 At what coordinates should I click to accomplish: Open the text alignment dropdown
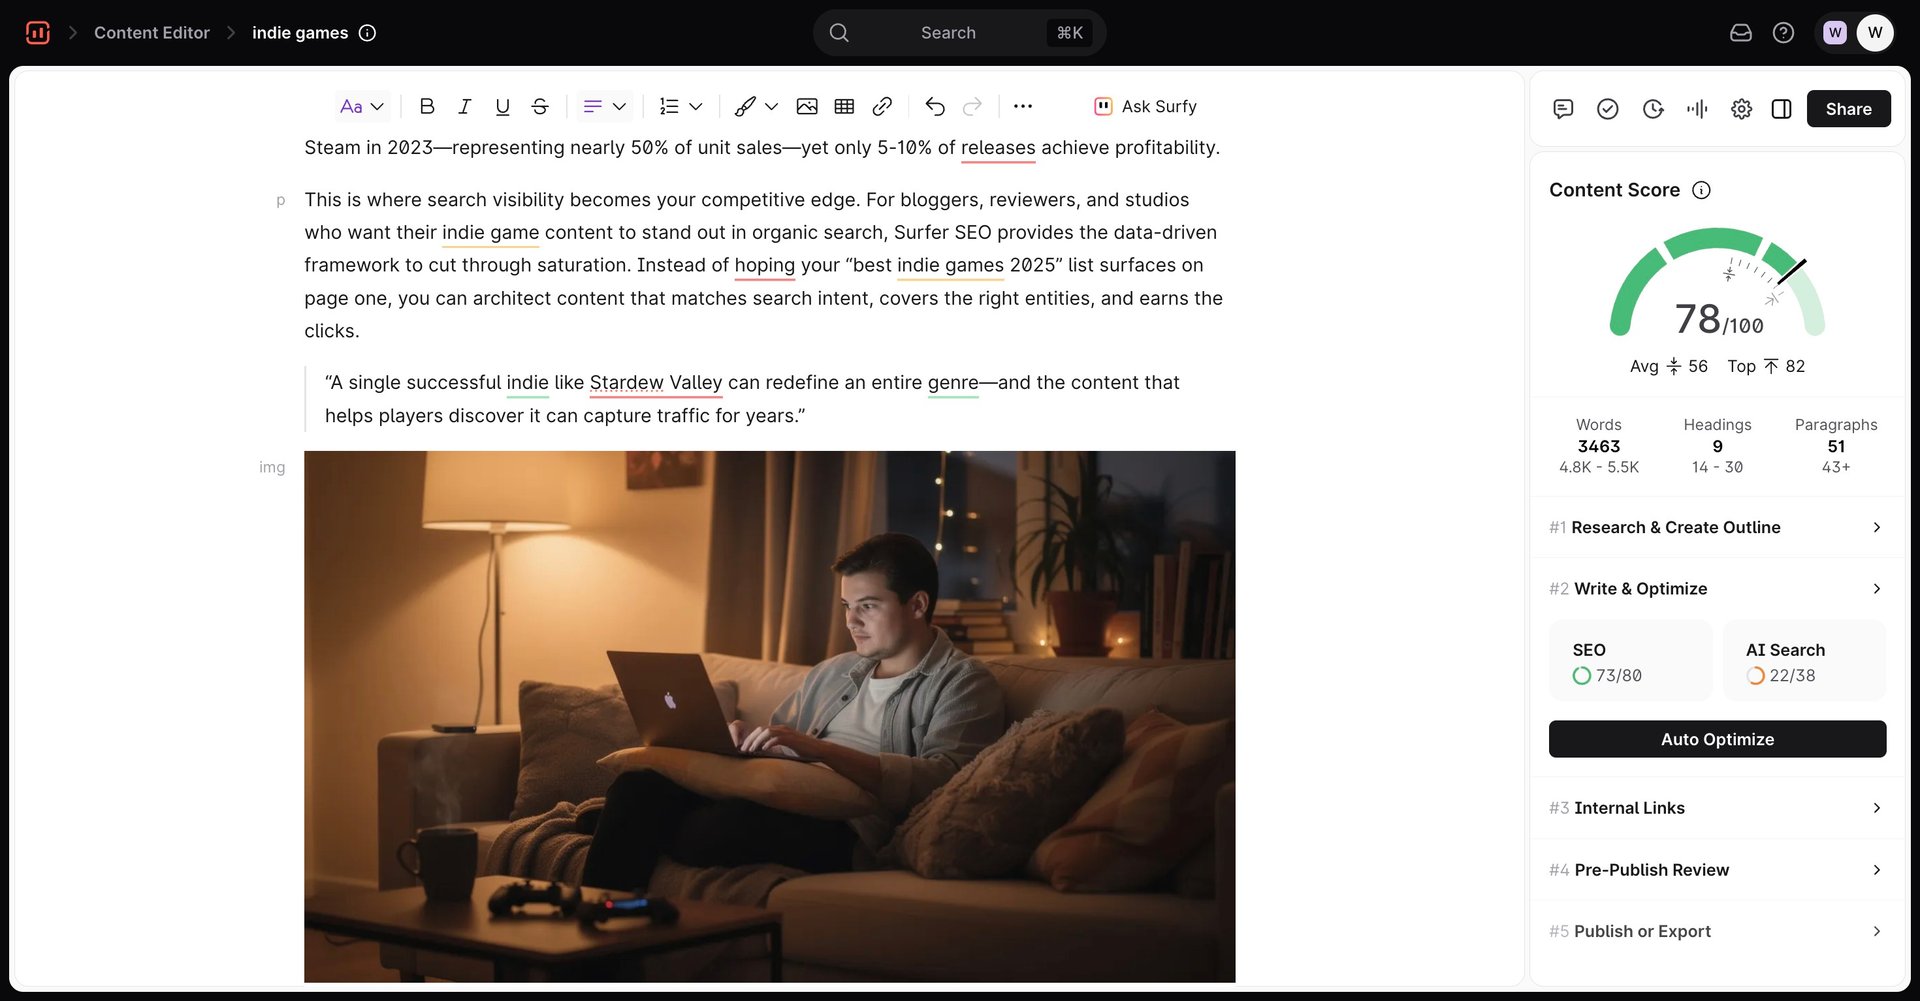[604, 106]
